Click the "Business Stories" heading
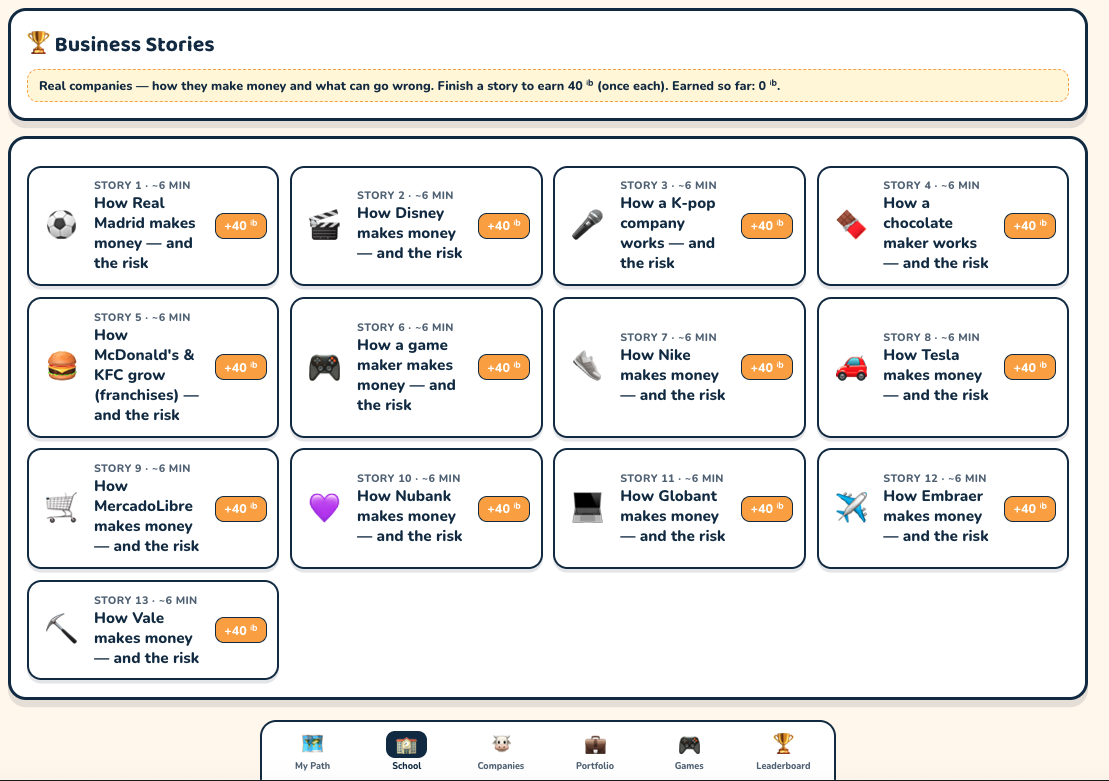This screenshot has width=1109, height=781. (134, 44)
